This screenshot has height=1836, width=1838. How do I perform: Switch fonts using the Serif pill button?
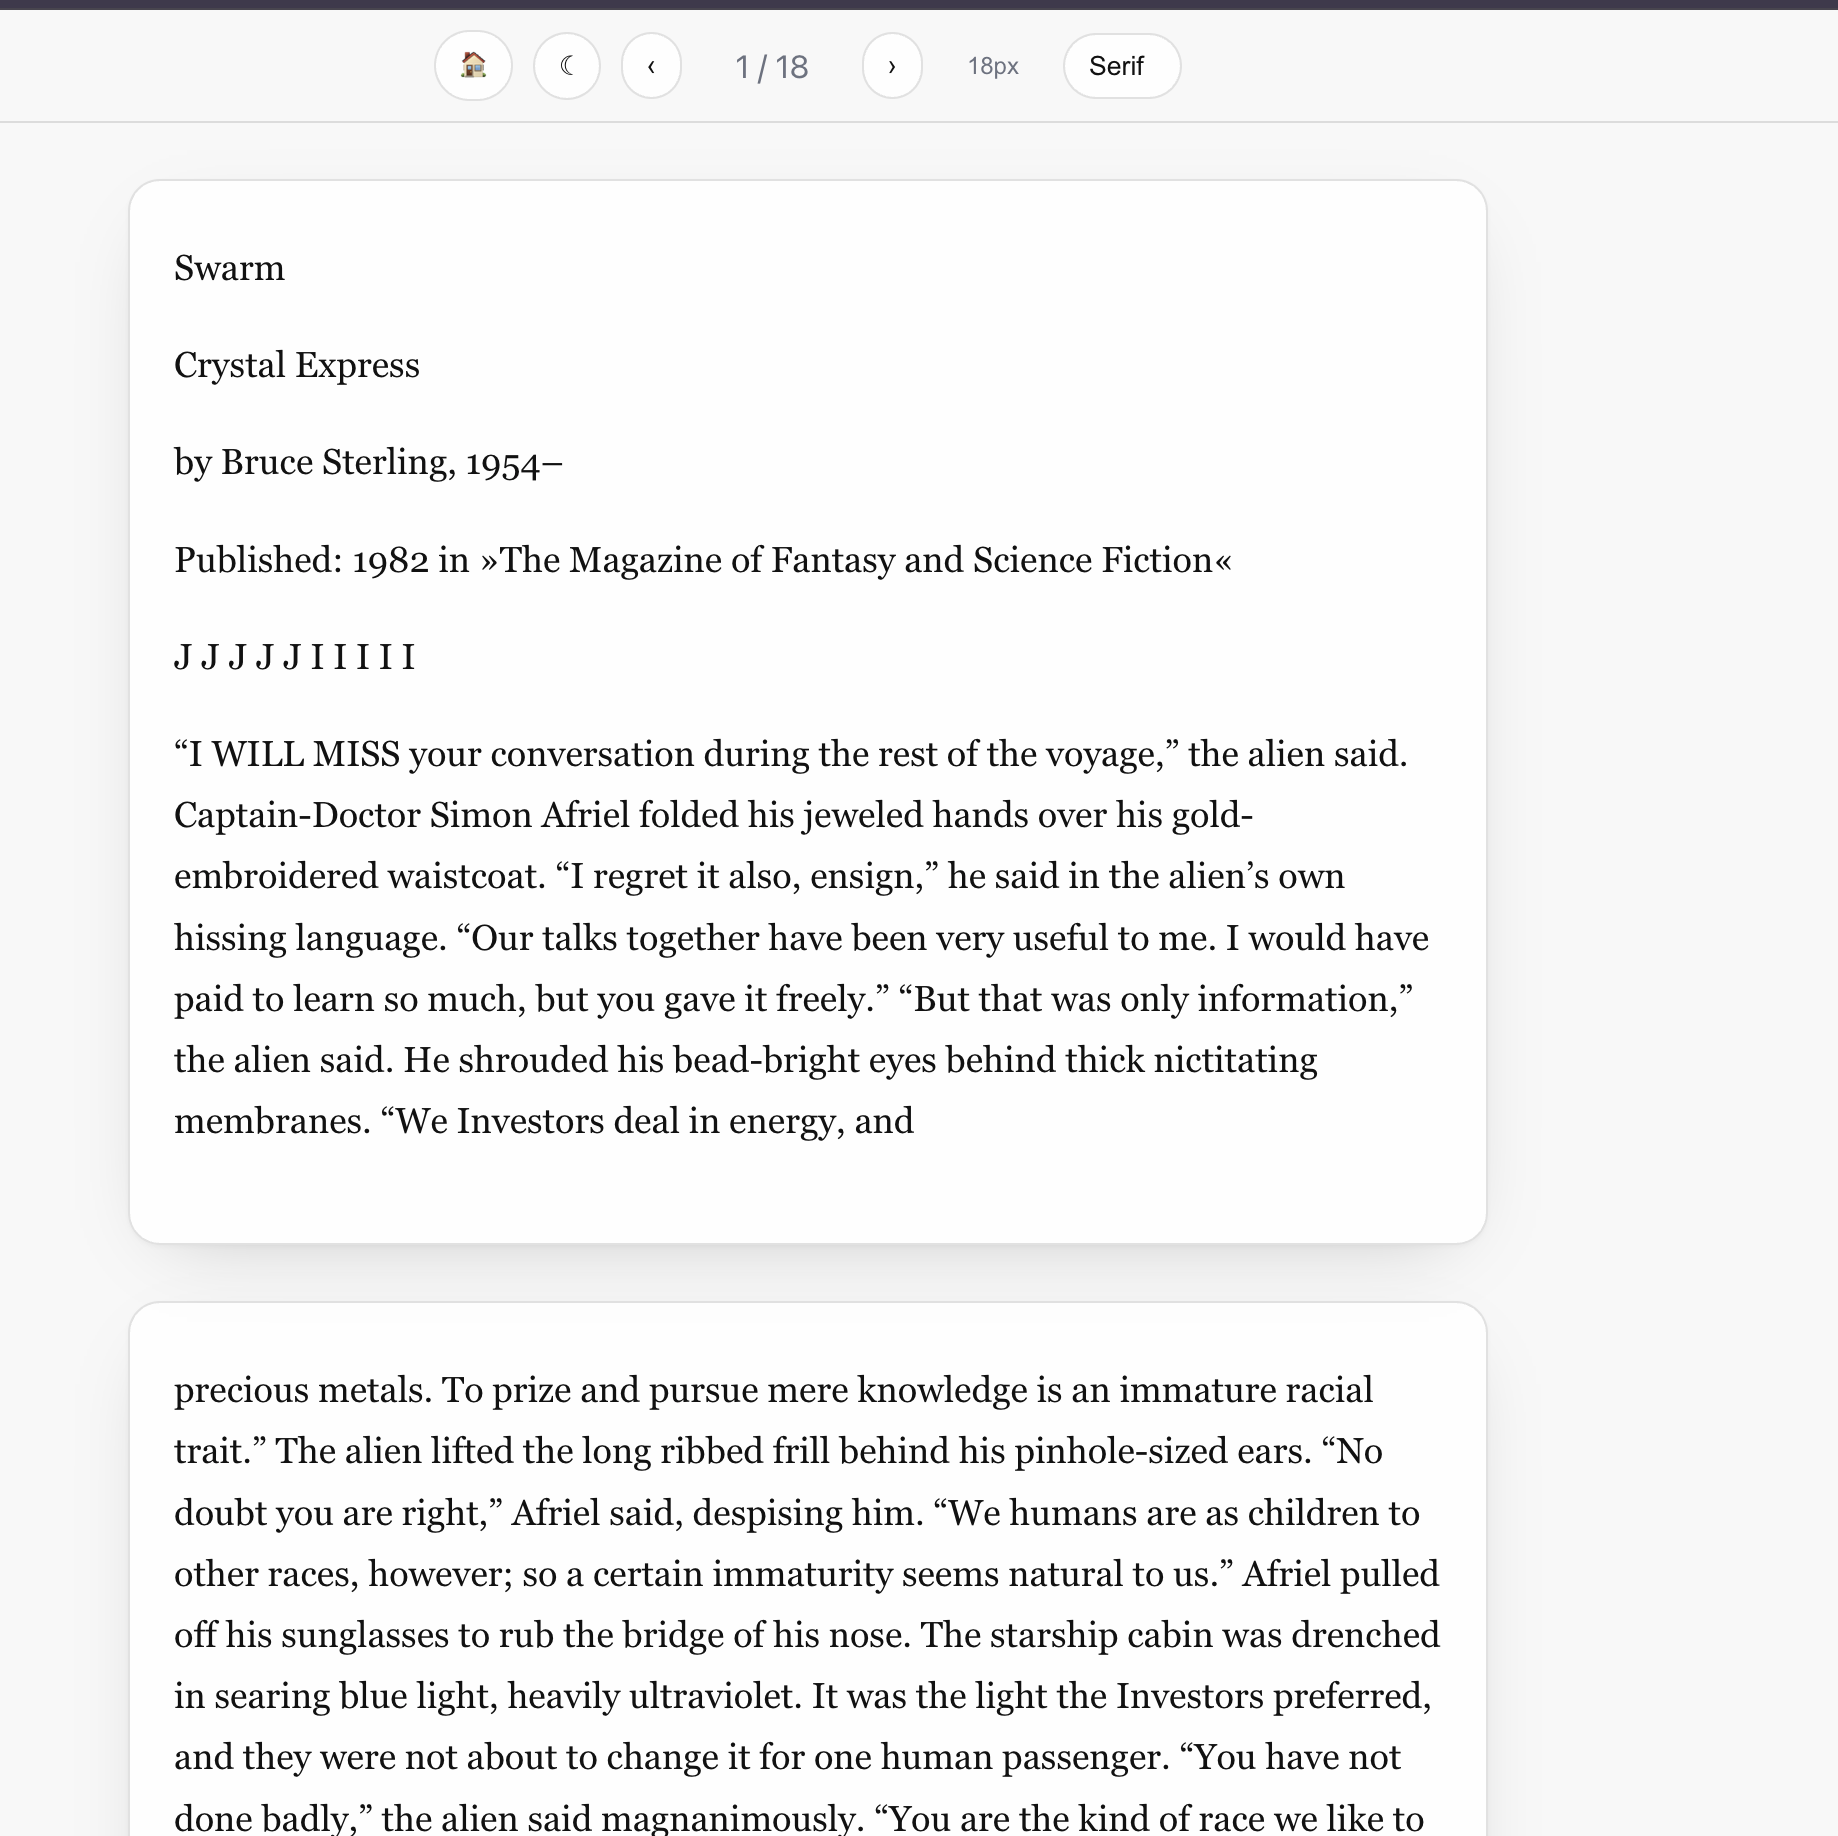[1120, 66]
